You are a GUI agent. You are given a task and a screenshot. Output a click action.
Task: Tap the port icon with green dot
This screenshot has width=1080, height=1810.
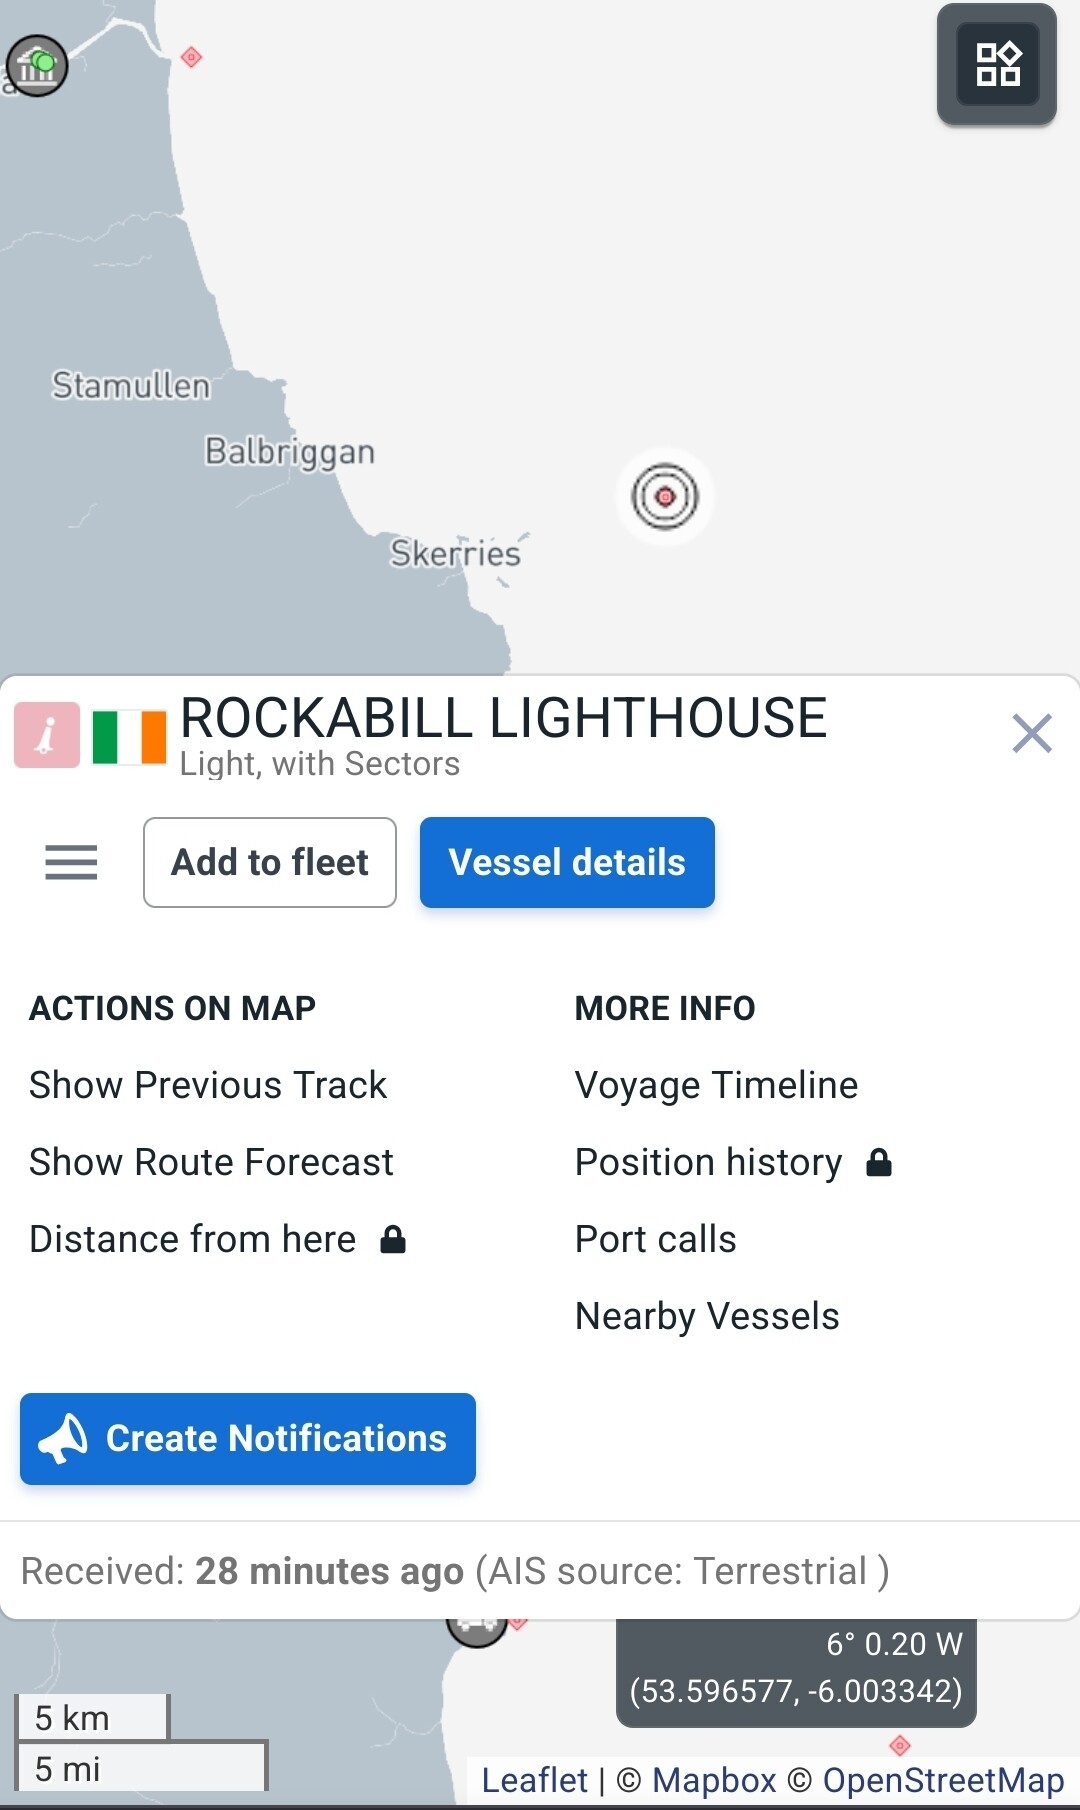pyautogui.click(x=37, y=66)
